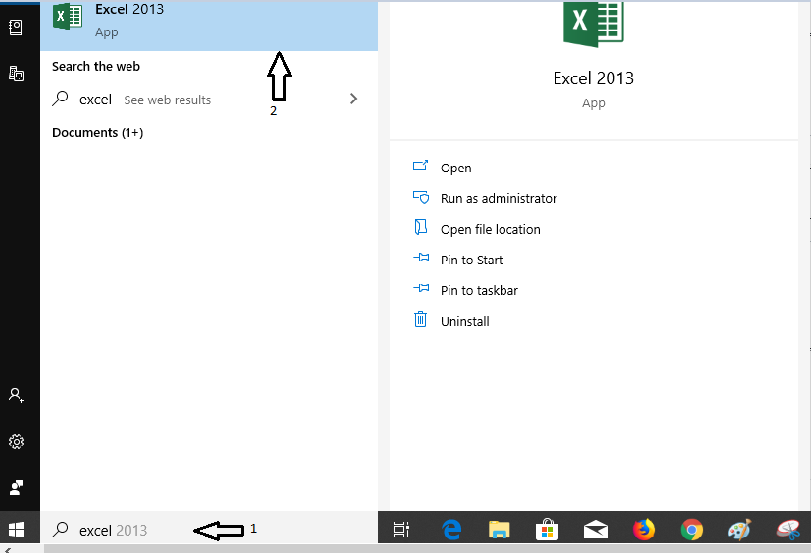Open the Windows Start button
Screen dimensions: 811x553
point(17,529)
